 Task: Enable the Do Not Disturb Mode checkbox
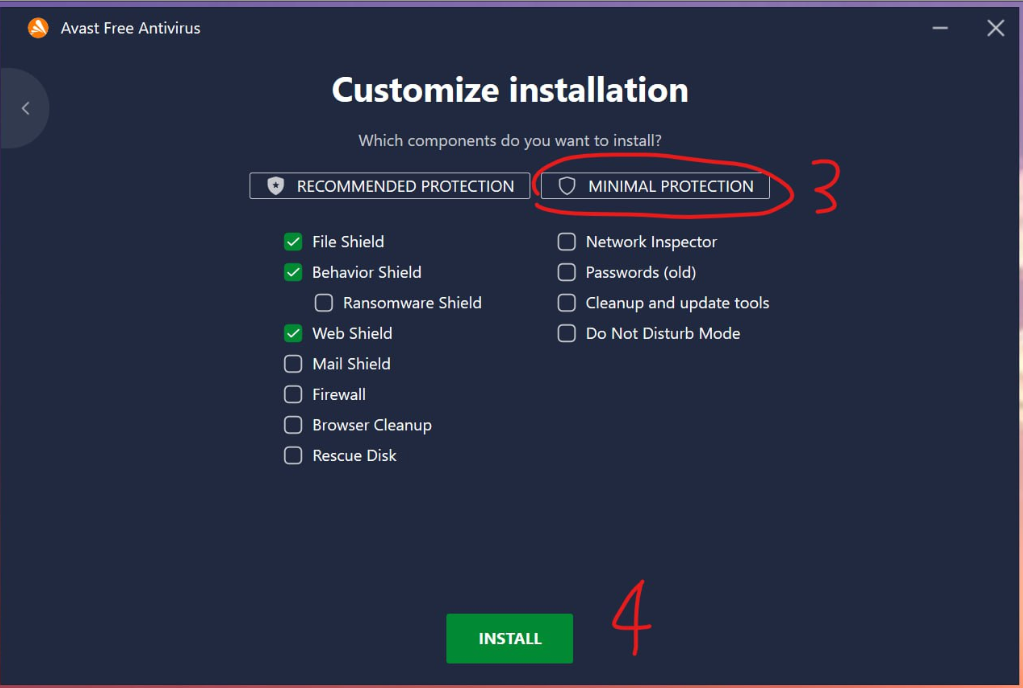(x=566, y=333)
